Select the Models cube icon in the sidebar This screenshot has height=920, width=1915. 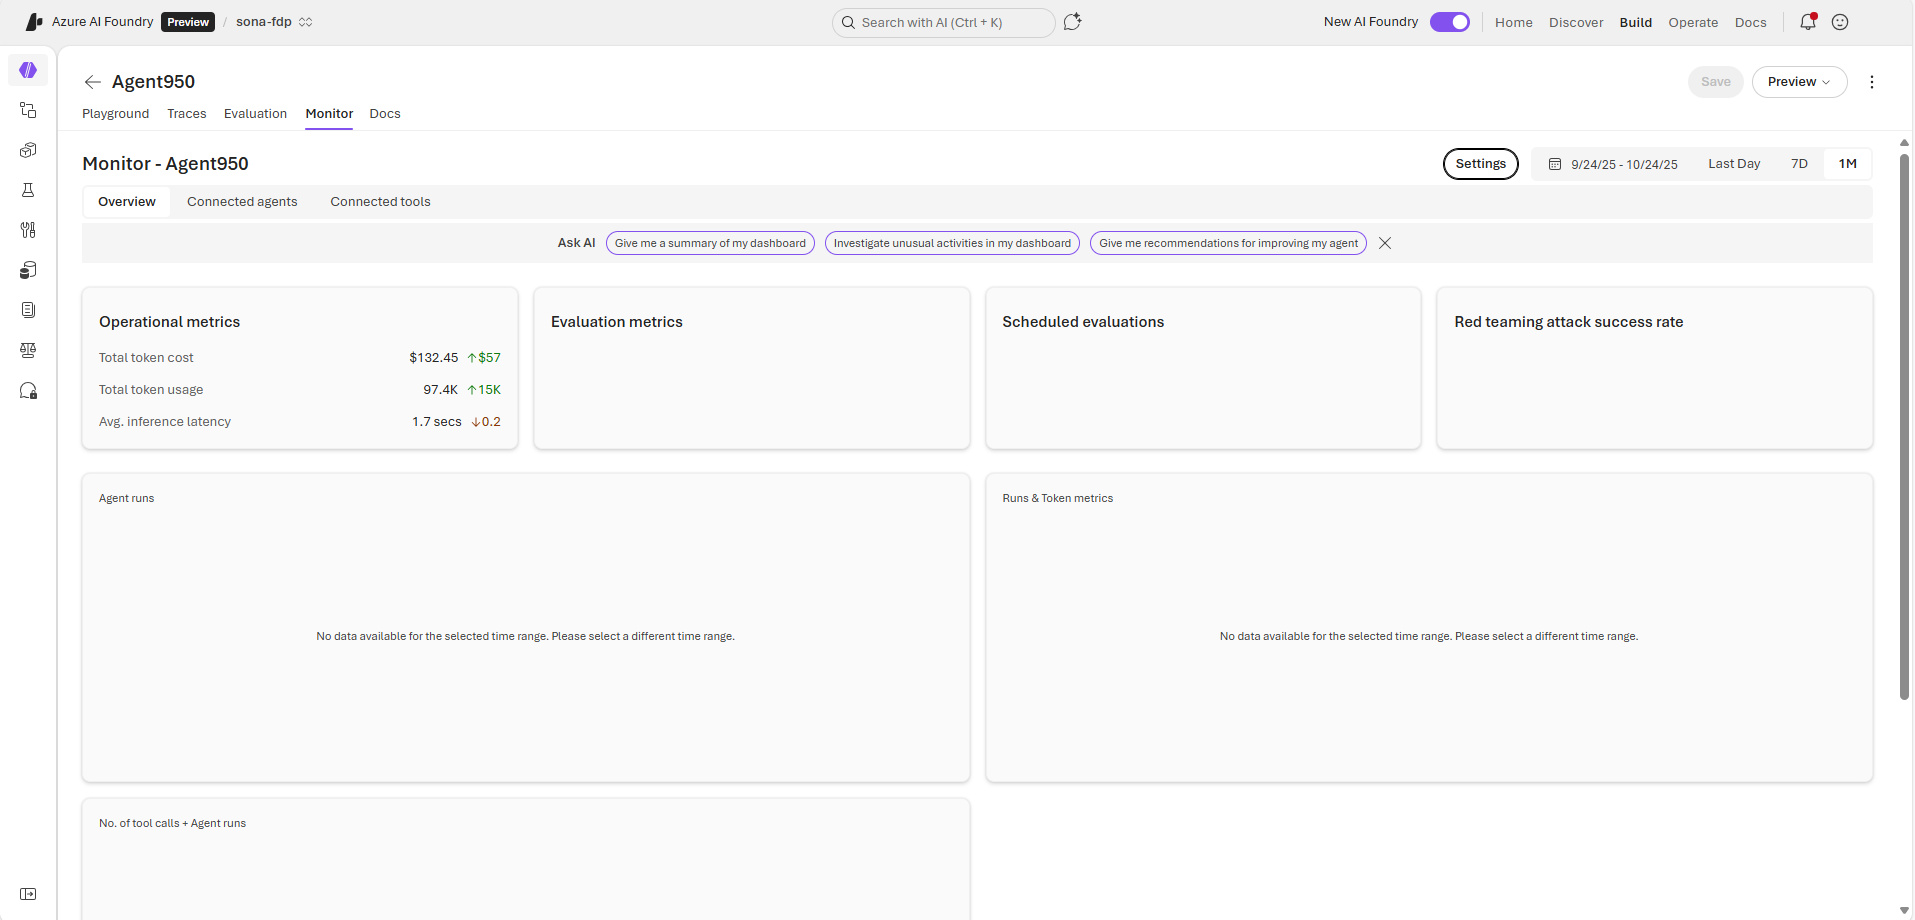click(x=28, y=150)
